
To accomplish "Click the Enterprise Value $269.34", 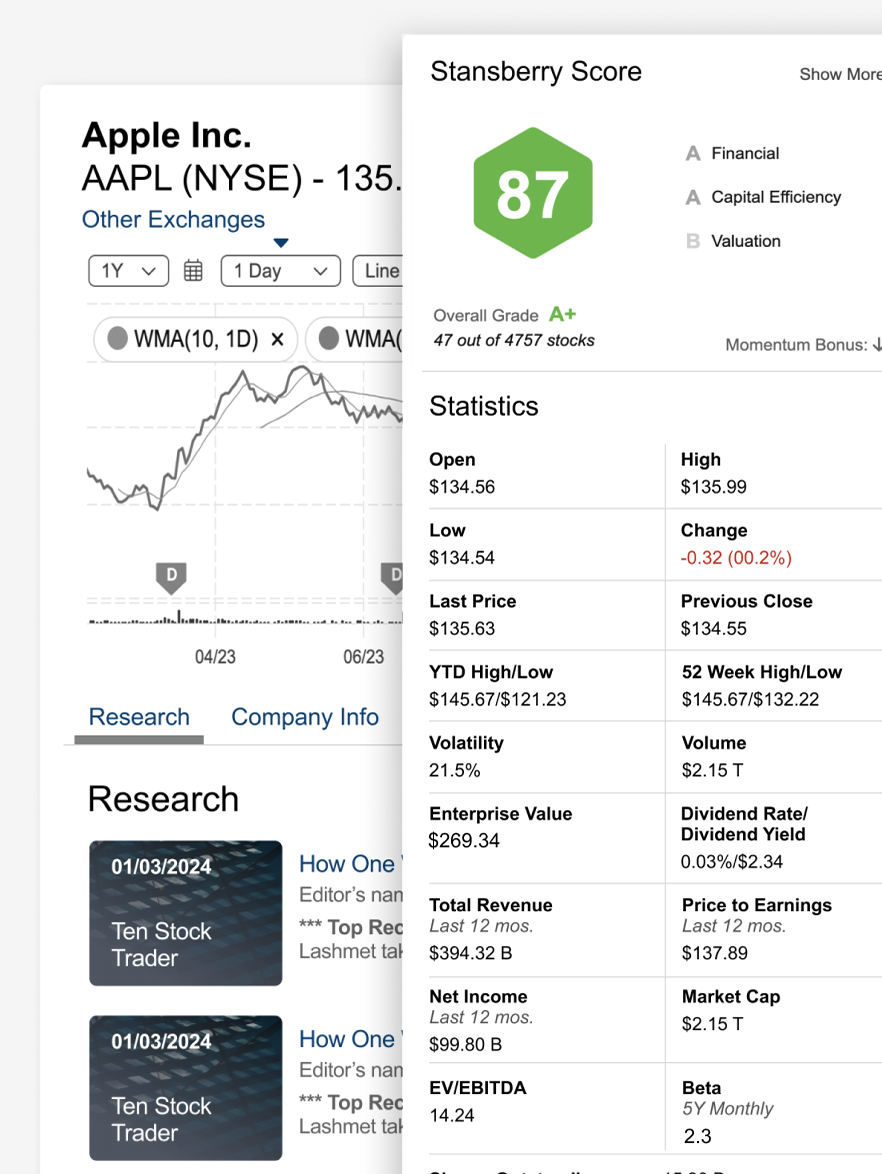I will [x=463, y=841].
